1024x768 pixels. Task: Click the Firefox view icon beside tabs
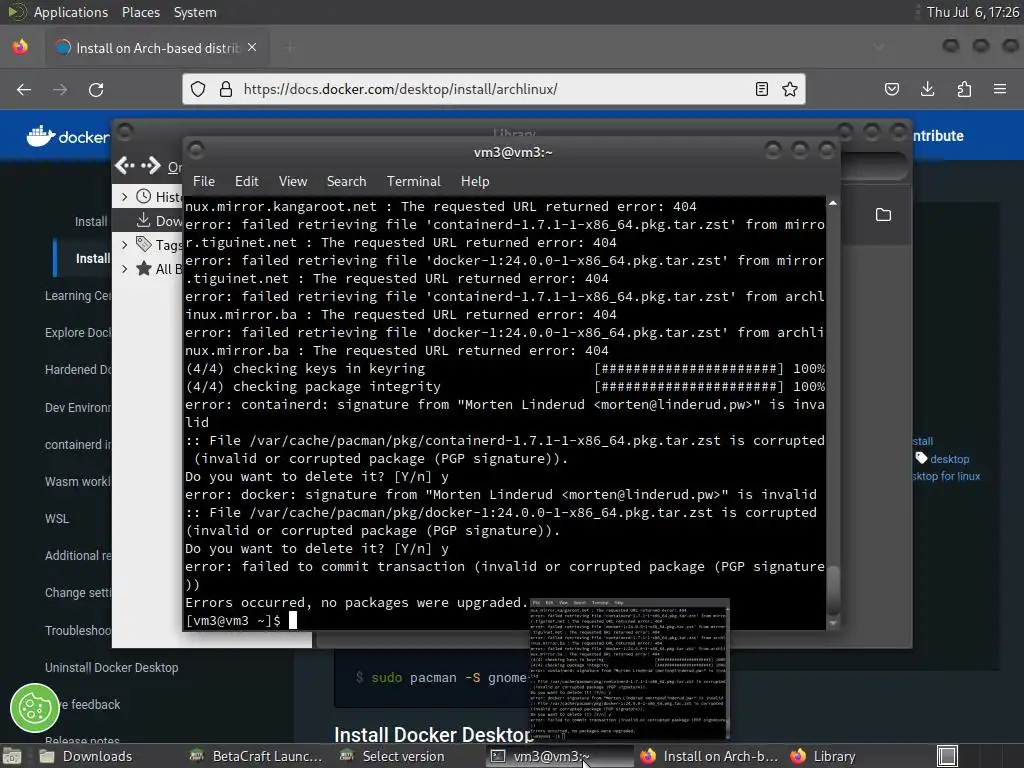[x=20, y=47]
